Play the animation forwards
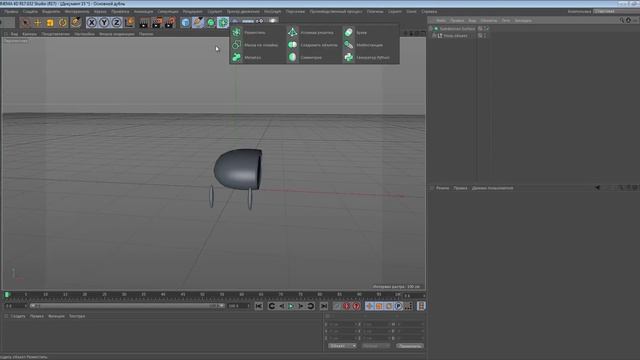 [291, 306]
